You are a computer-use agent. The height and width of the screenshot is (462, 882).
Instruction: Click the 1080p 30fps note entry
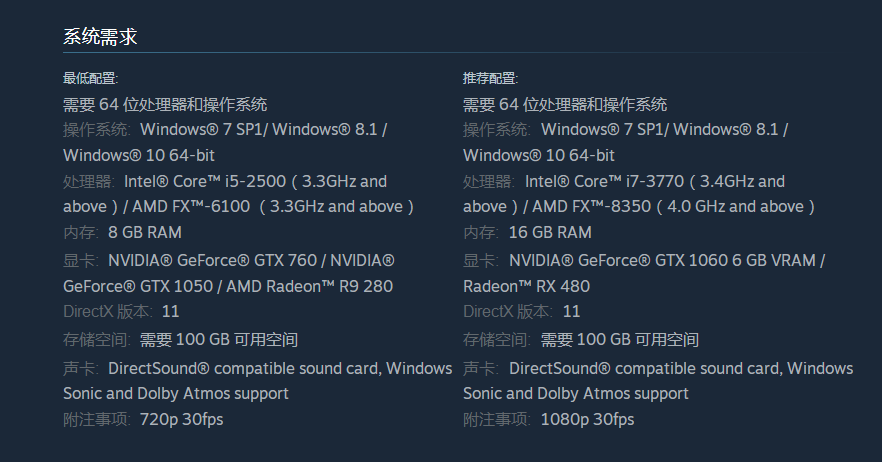[587, 419]
